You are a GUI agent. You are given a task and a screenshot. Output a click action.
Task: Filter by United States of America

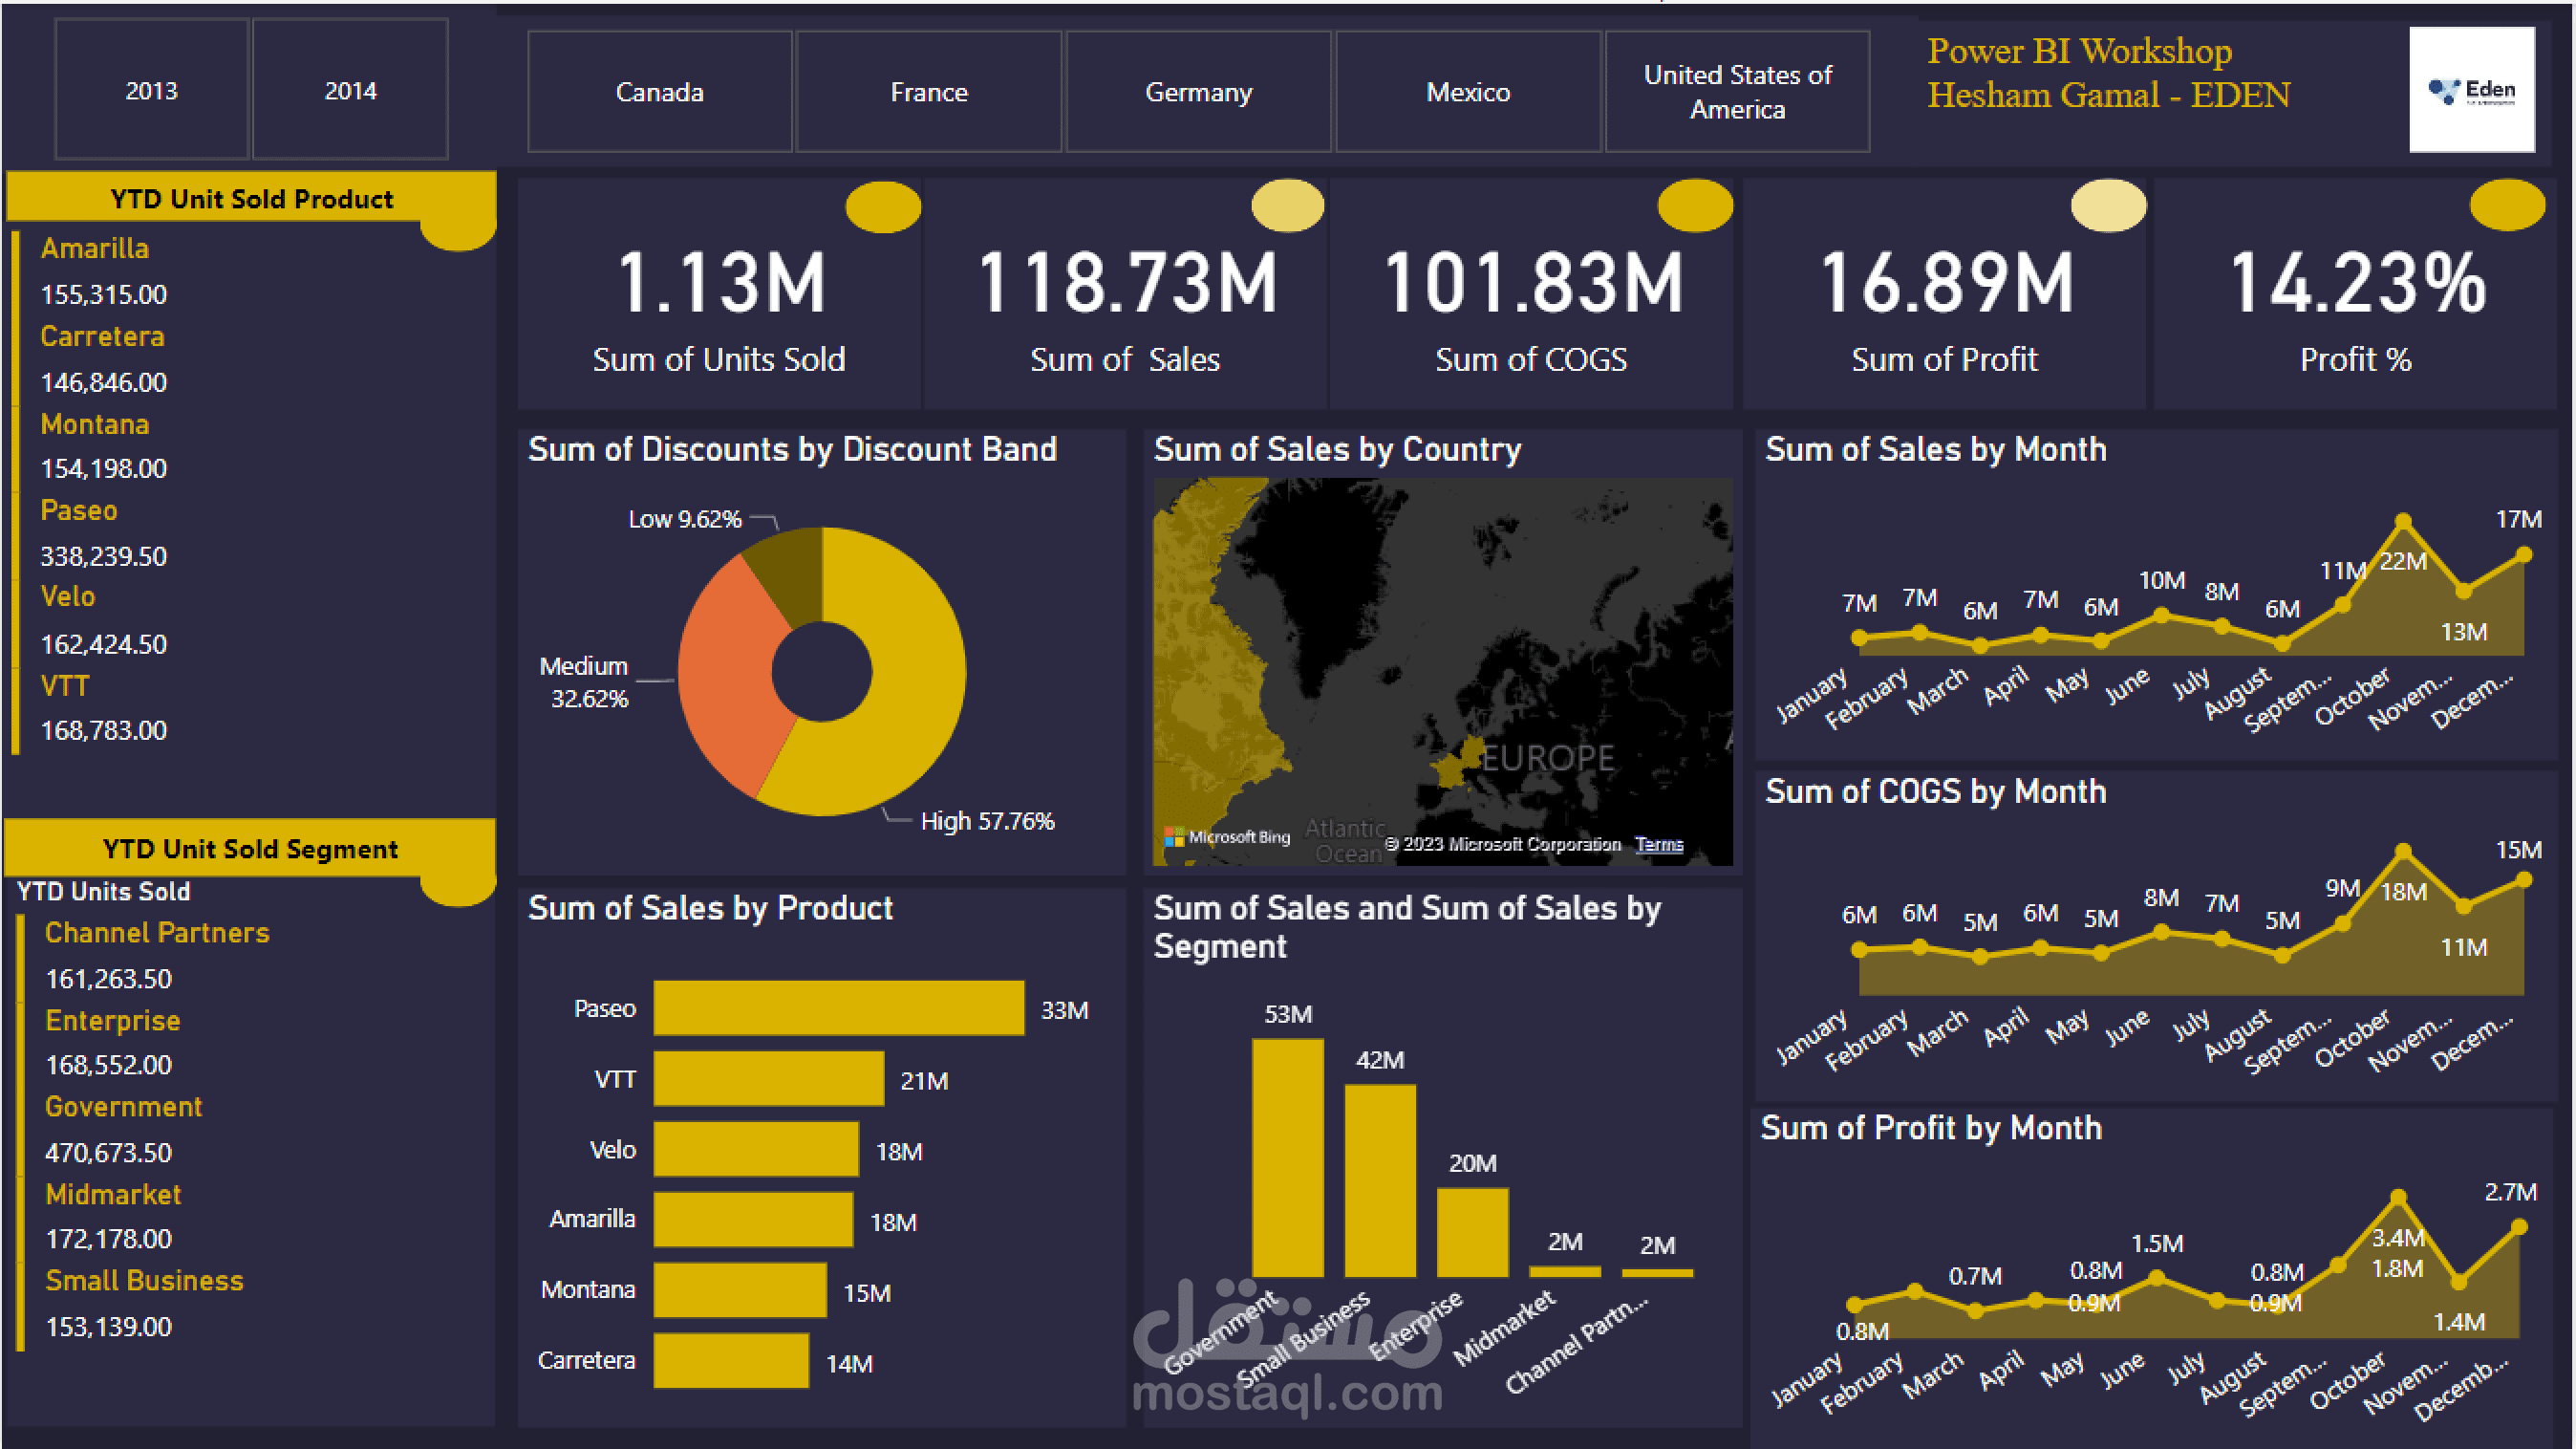tap(1738, 92)
